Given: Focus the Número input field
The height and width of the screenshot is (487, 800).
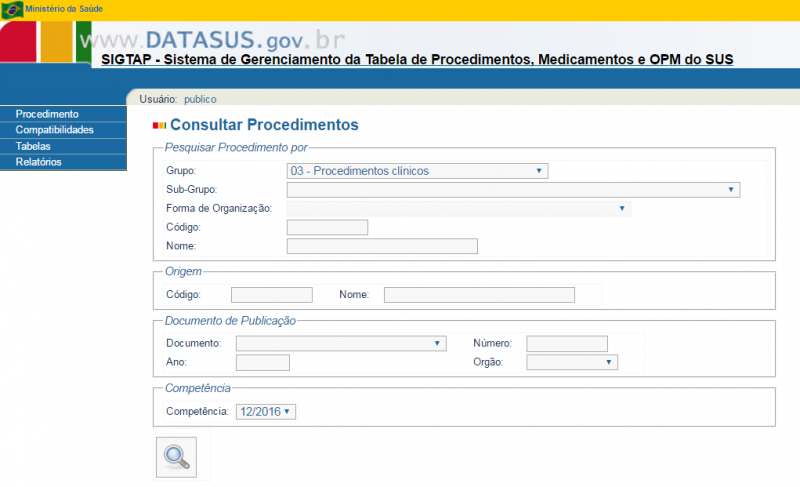Looking at the screenshot, I should pos(567,344).
